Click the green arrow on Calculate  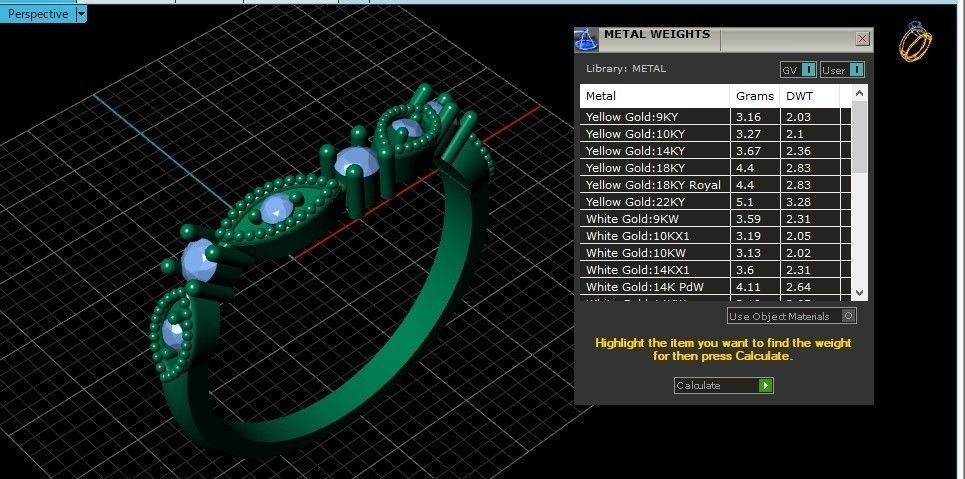point(766,386)
